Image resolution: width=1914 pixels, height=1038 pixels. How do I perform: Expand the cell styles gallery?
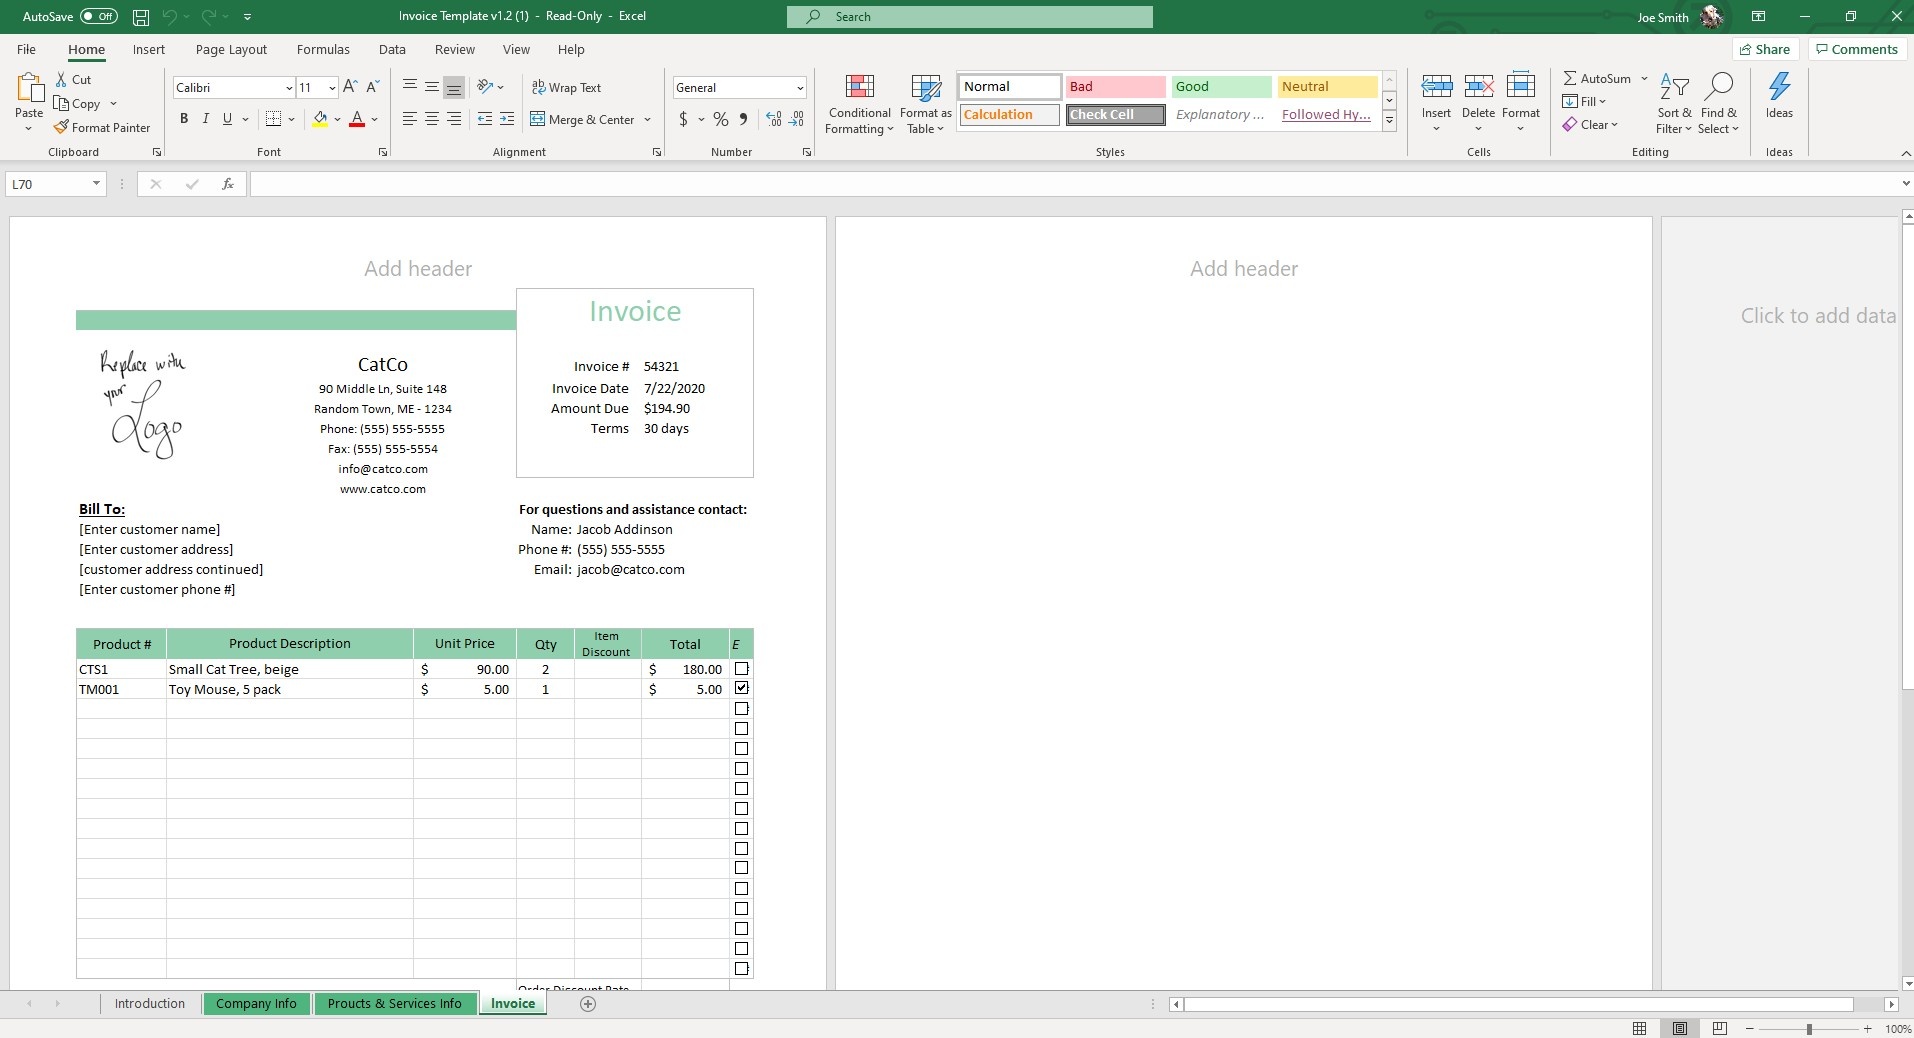1389,122
